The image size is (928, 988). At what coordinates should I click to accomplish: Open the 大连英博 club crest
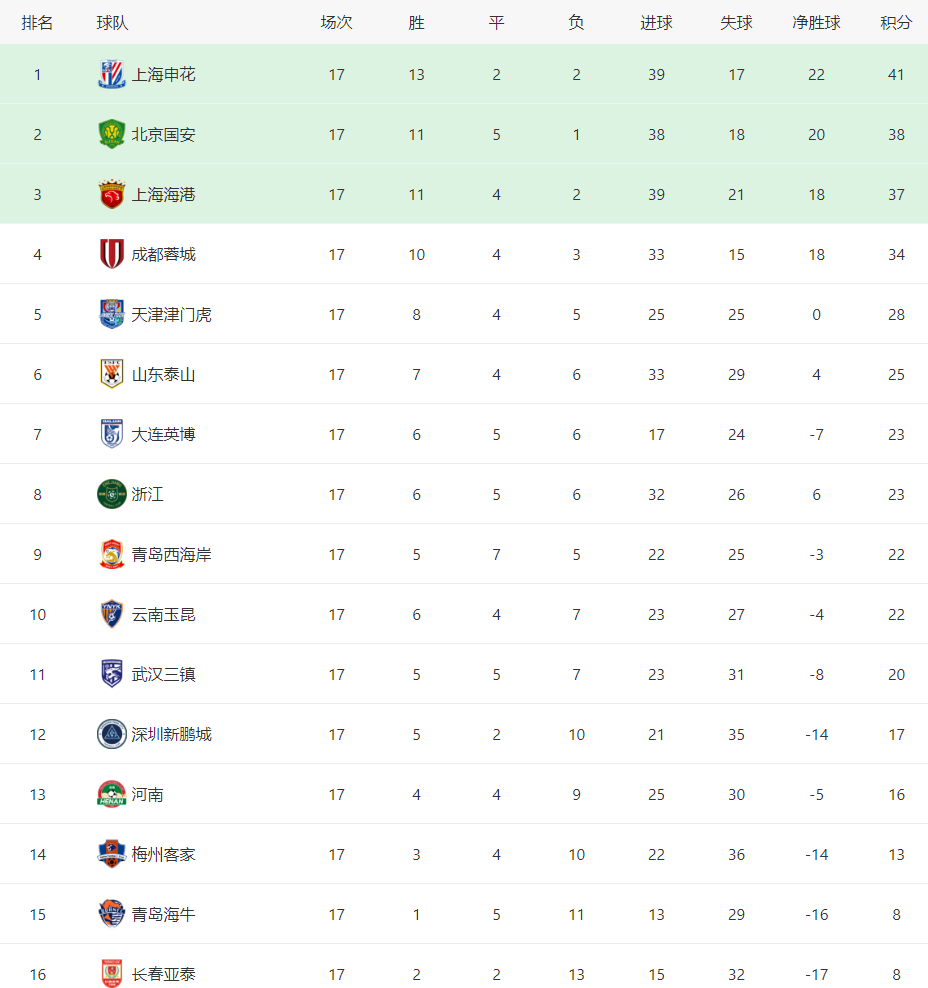pyautogui.click(x=112, y=434)
